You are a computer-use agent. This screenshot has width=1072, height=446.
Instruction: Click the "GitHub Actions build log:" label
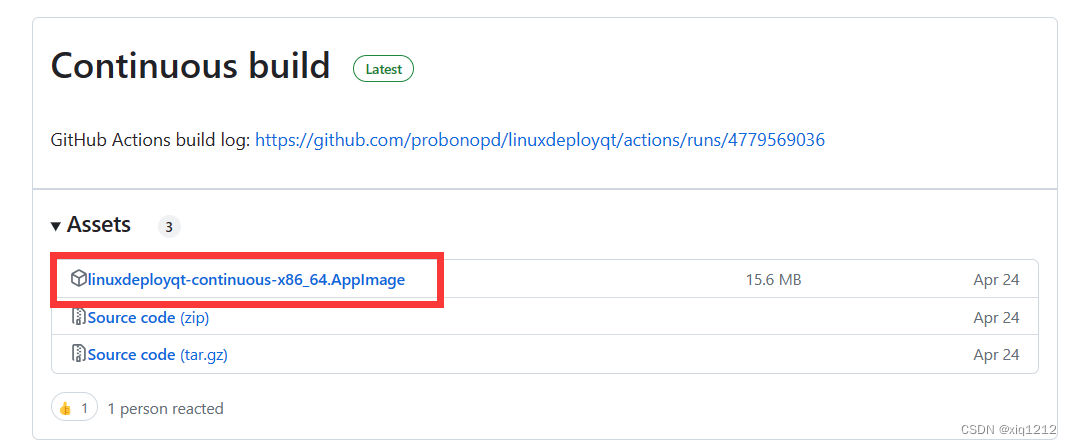[x=150, y=140]
